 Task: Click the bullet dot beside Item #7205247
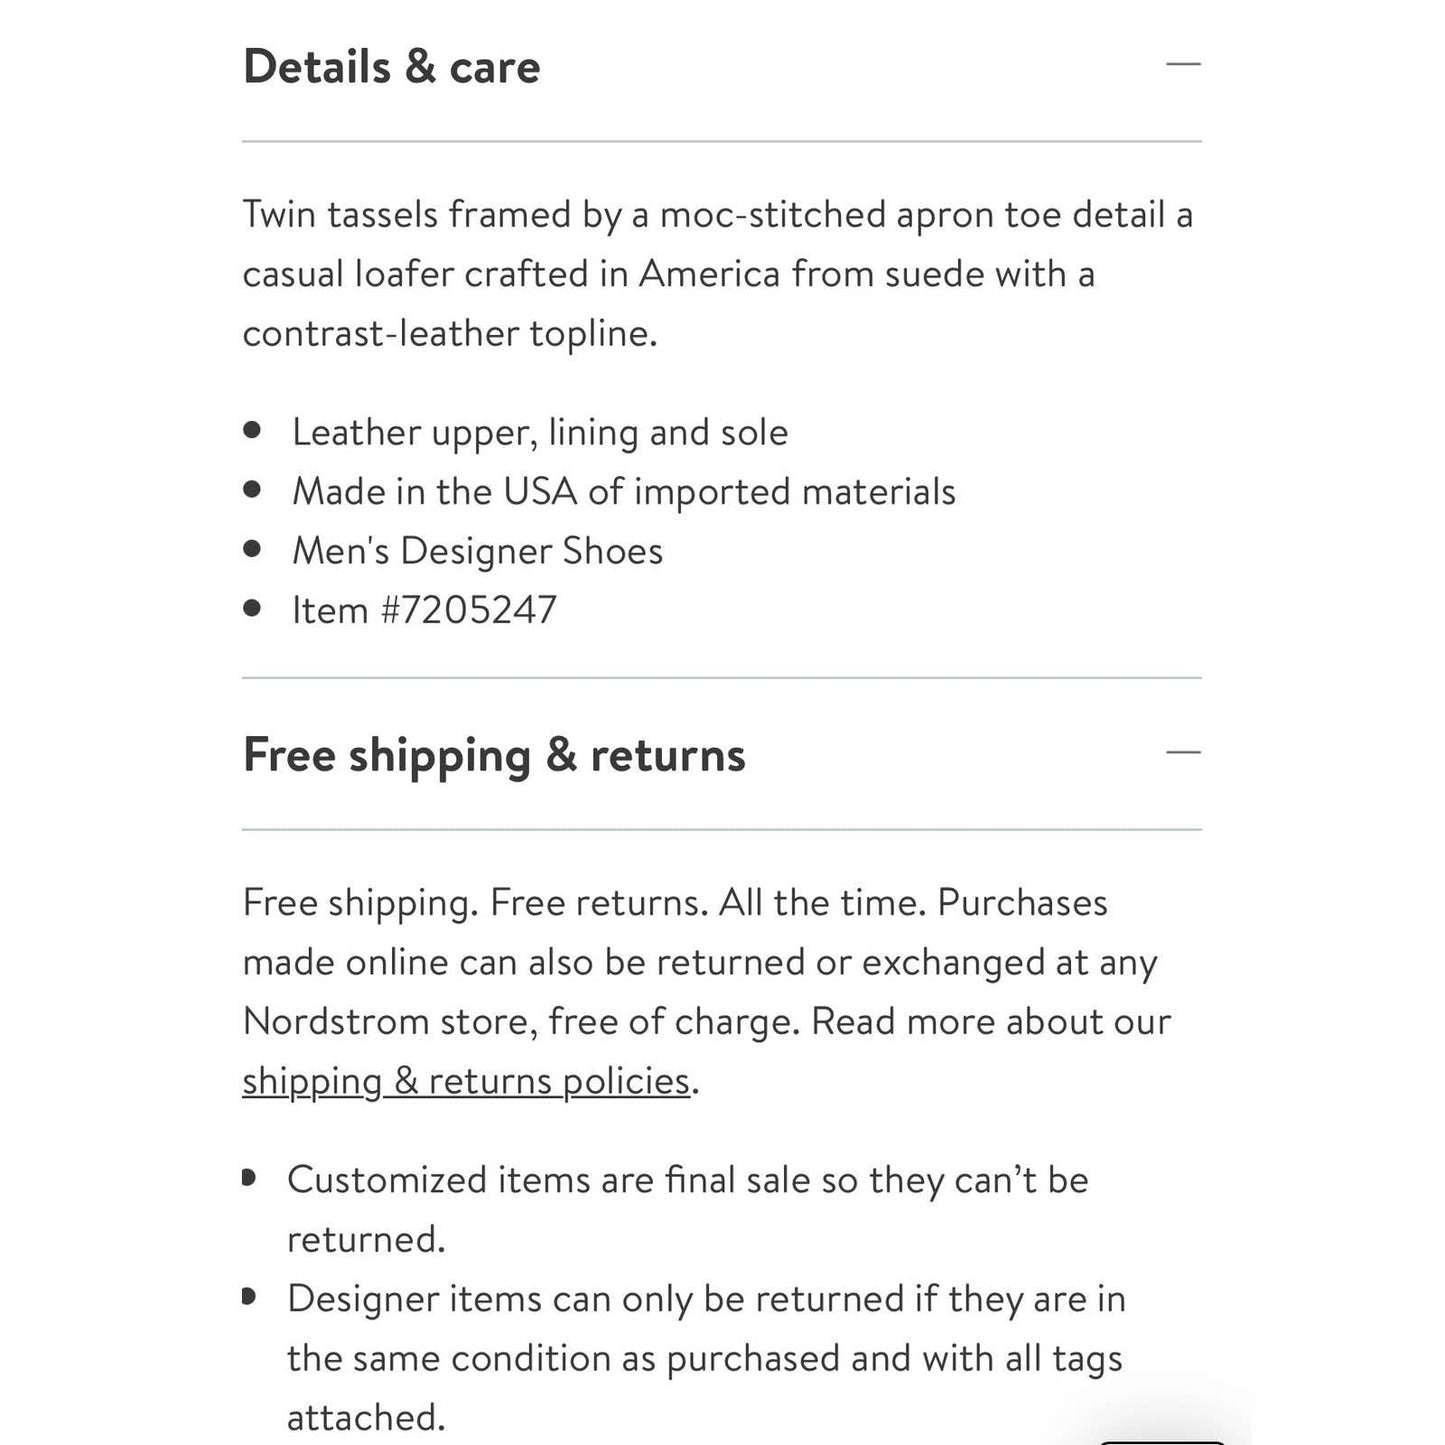252,608
